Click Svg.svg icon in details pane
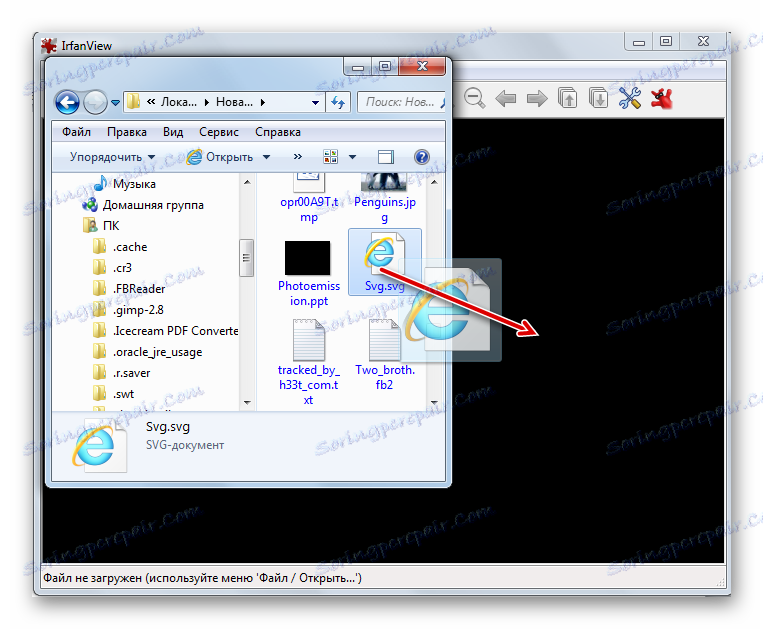This screenshot has width=763, height=629. [x=99, y=446]
